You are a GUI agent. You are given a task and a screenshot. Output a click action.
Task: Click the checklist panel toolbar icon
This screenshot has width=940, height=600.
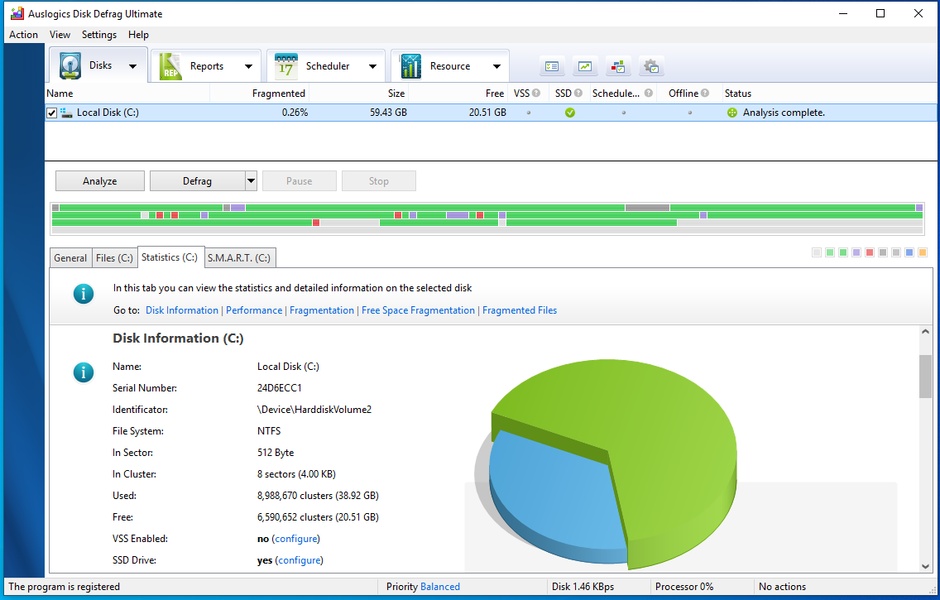[552, 67]
